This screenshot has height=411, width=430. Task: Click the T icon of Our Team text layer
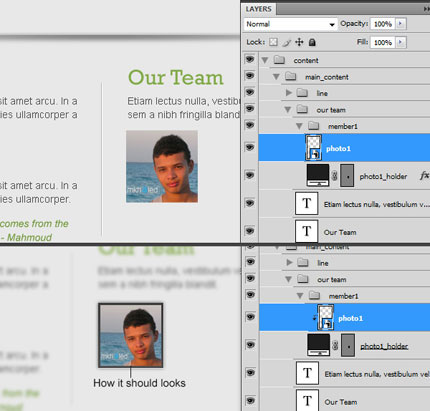(306, 231)
